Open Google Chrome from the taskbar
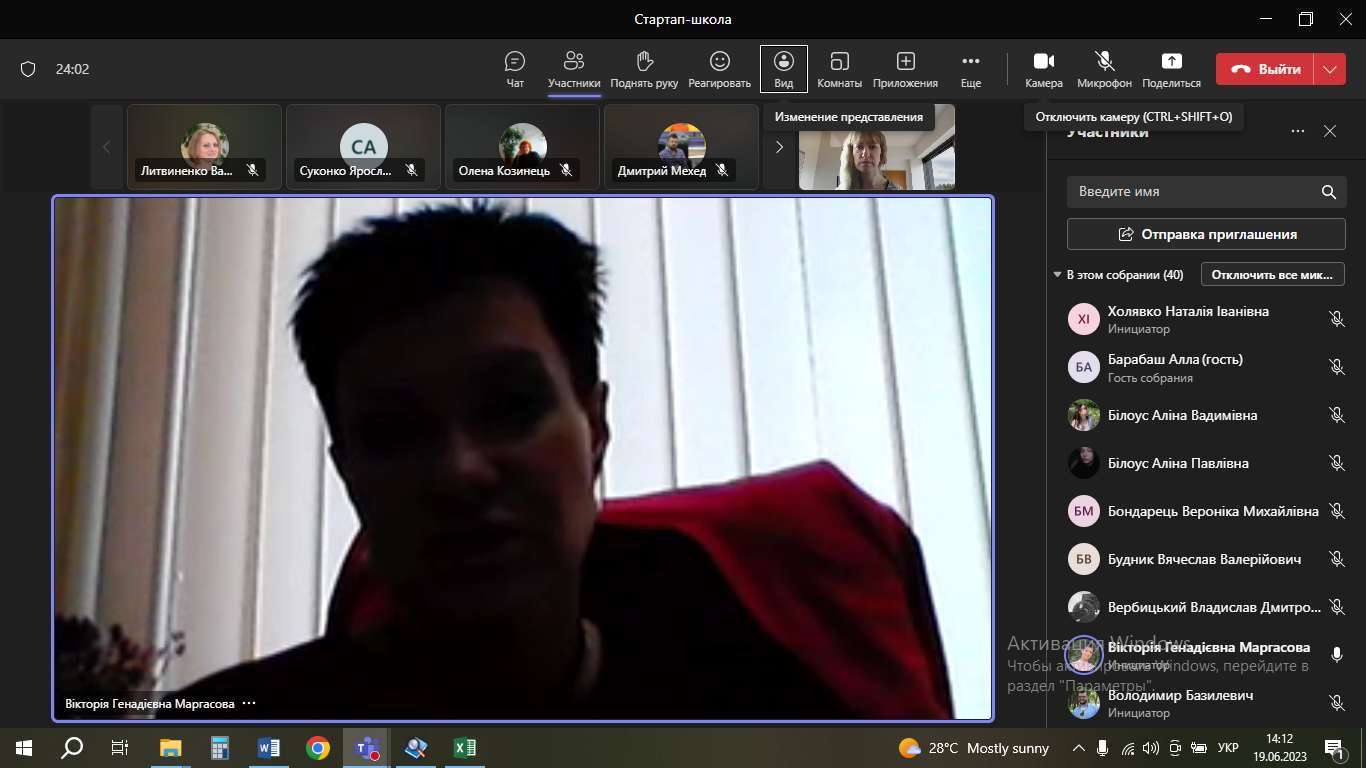Image resolution: width=1366 pixels, height=768 pixels. coord(318,747)
